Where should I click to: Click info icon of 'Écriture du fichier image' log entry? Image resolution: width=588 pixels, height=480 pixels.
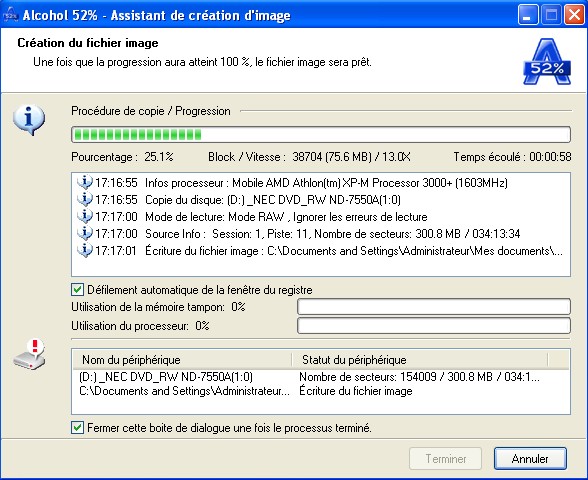(x=84, y=250)
